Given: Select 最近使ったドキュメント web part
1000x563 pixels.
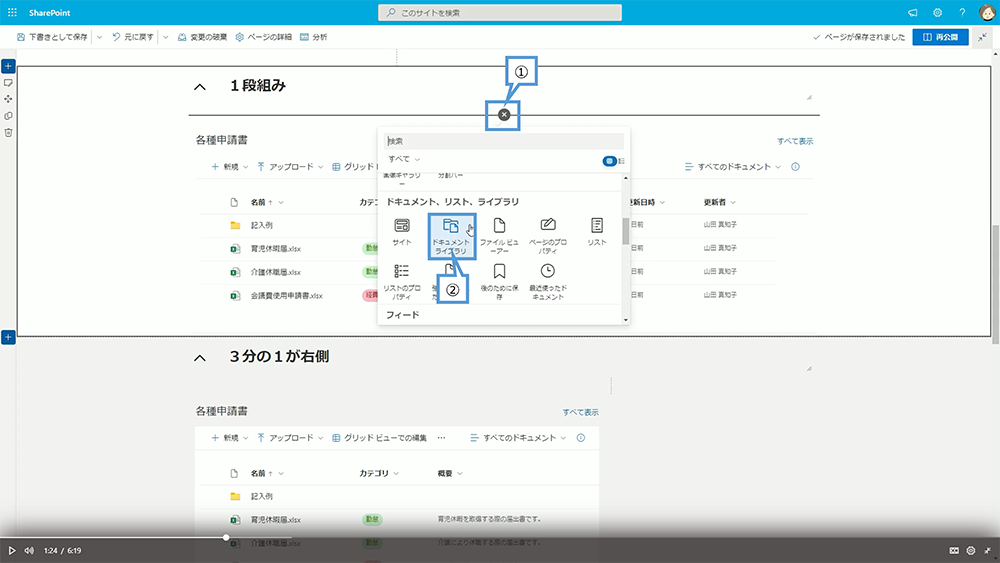Looking at the screenshot, I should (x=548, y=282).
